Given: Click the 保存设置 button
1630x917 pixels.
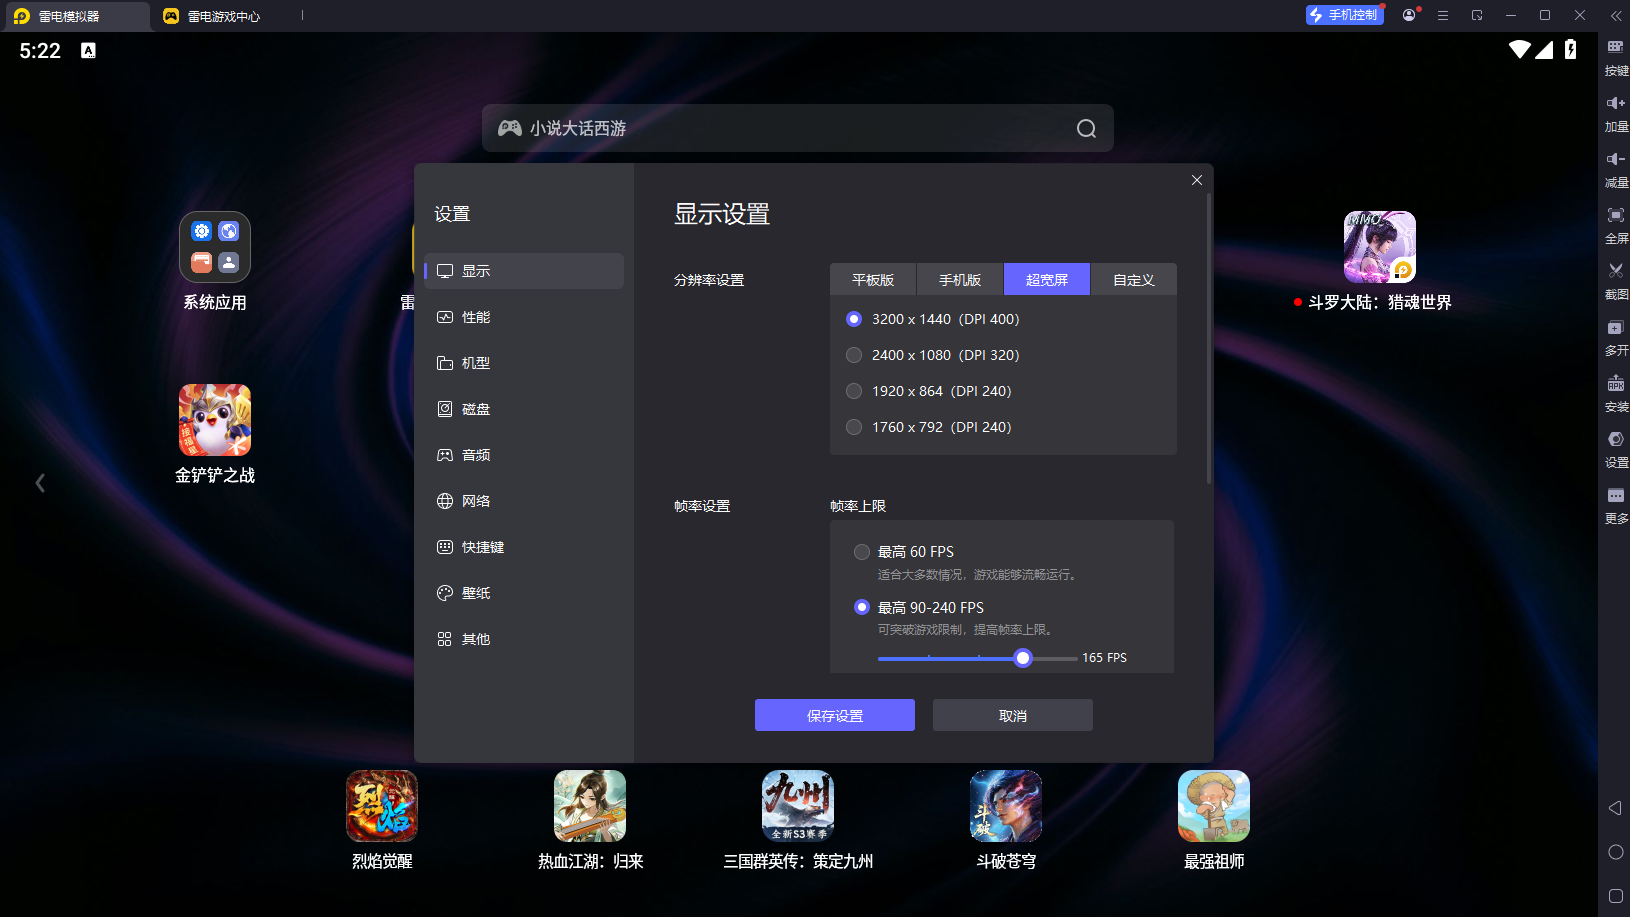Looking at the screenshot, I should [834, 715].
